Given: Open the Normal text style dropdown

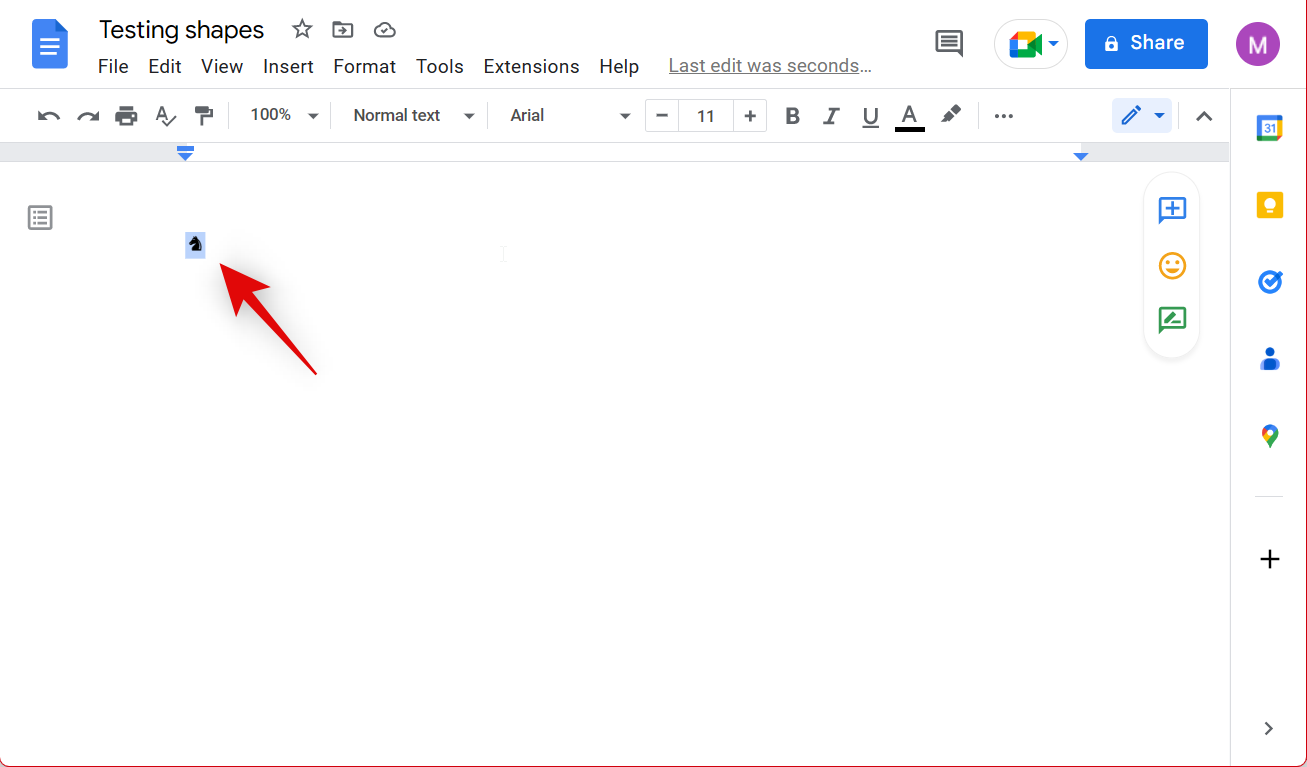Looking at the screenshot, I should point(413,116).
